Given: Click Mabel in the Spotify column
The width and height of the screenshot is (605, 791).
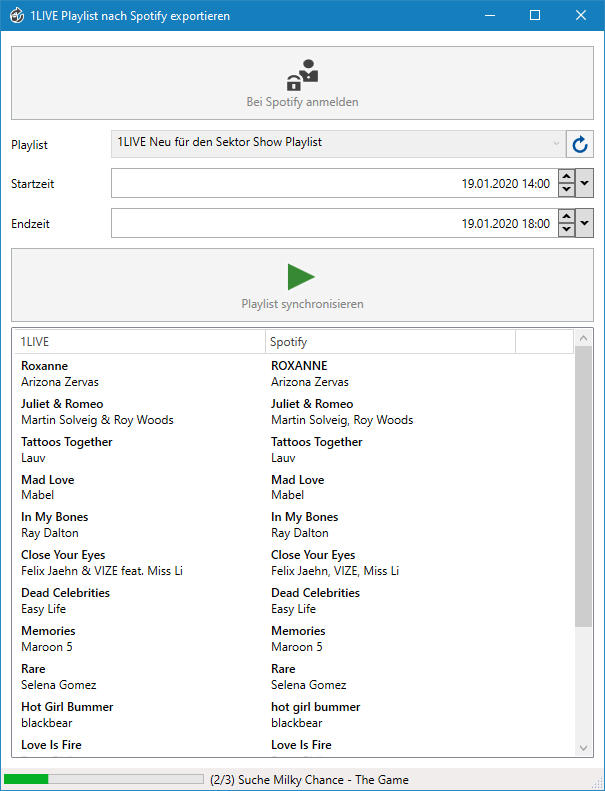Looking at the screenshot, I should click(288, 495).
